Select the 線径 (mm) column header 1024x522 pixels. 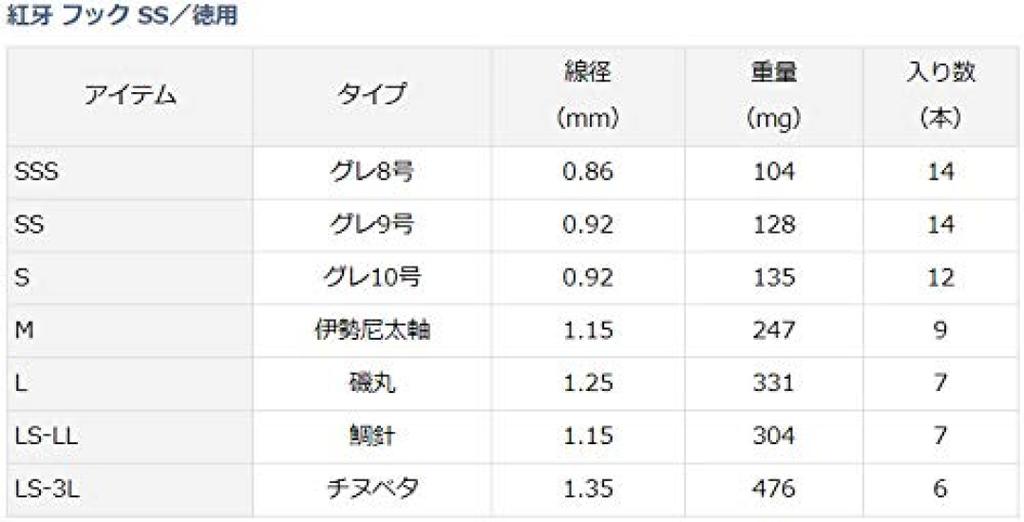(588, 96)
